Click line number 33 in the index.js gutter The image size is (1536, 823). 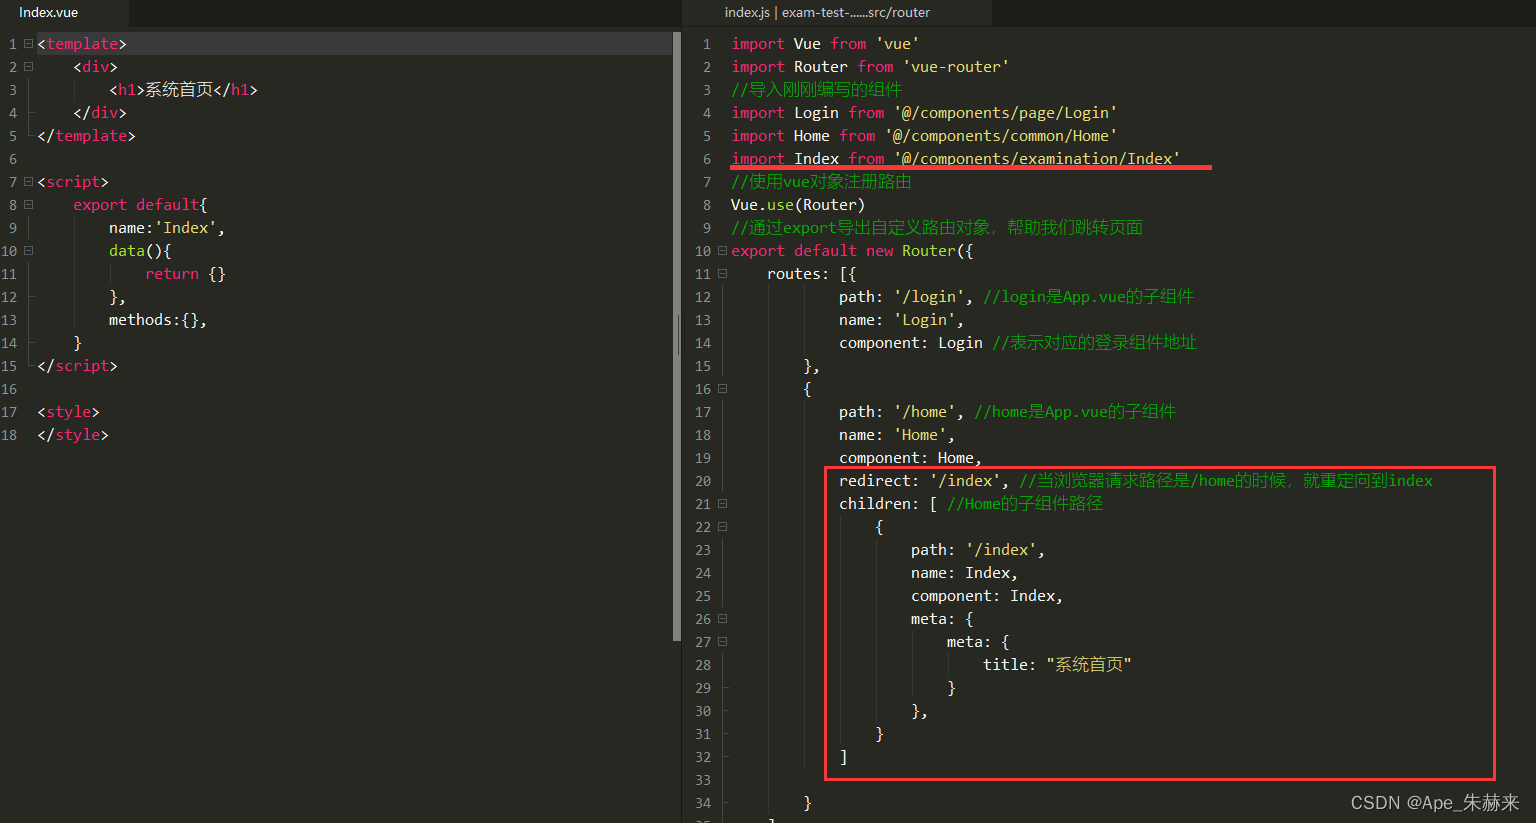point(703,780)
